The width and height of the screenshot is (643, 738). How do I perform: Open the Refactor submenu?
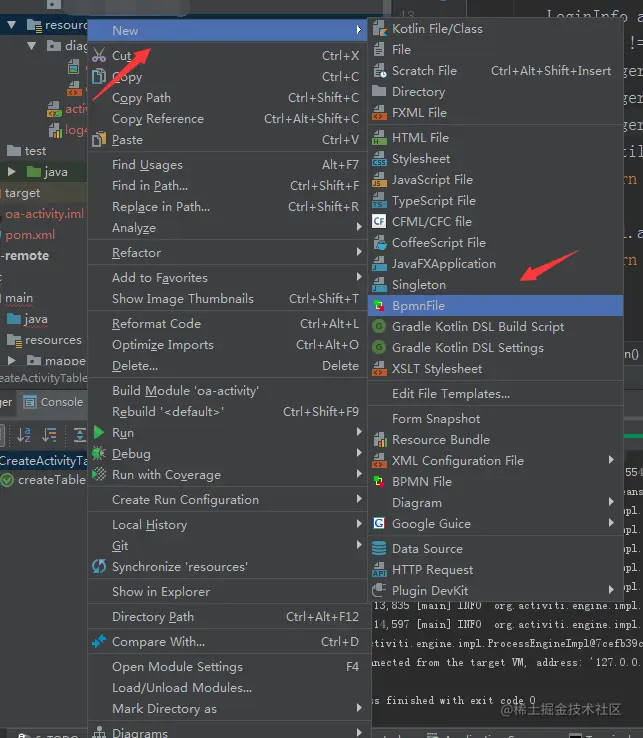(x=227, y=253)
